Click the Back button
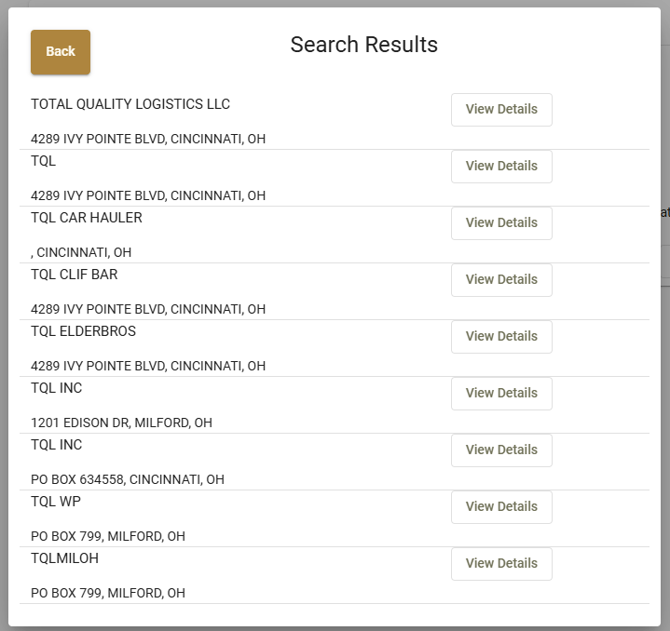The height and width of the screenshot is (631, 670). (x=60, y=52)
